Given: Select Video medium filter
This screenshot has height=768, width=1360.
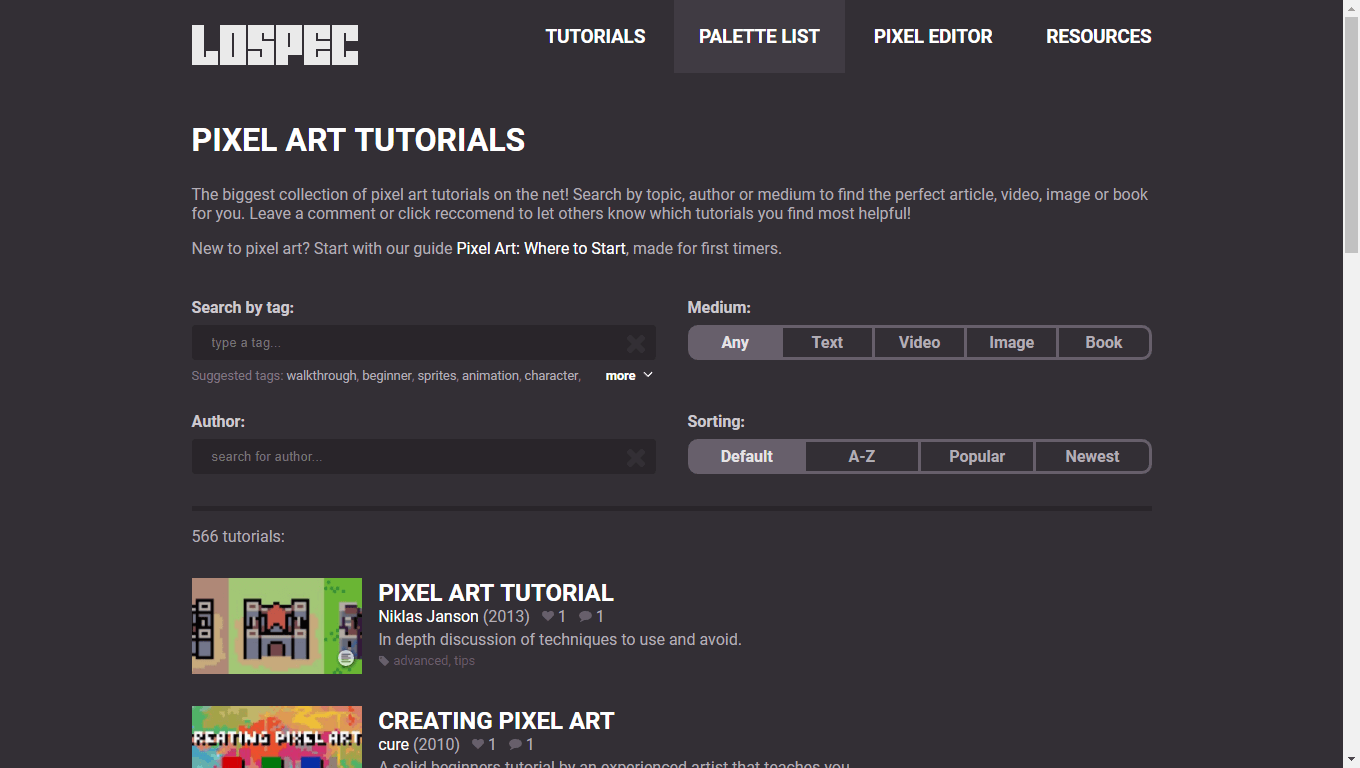Looking at the screenshot, I should pos(919,342).
